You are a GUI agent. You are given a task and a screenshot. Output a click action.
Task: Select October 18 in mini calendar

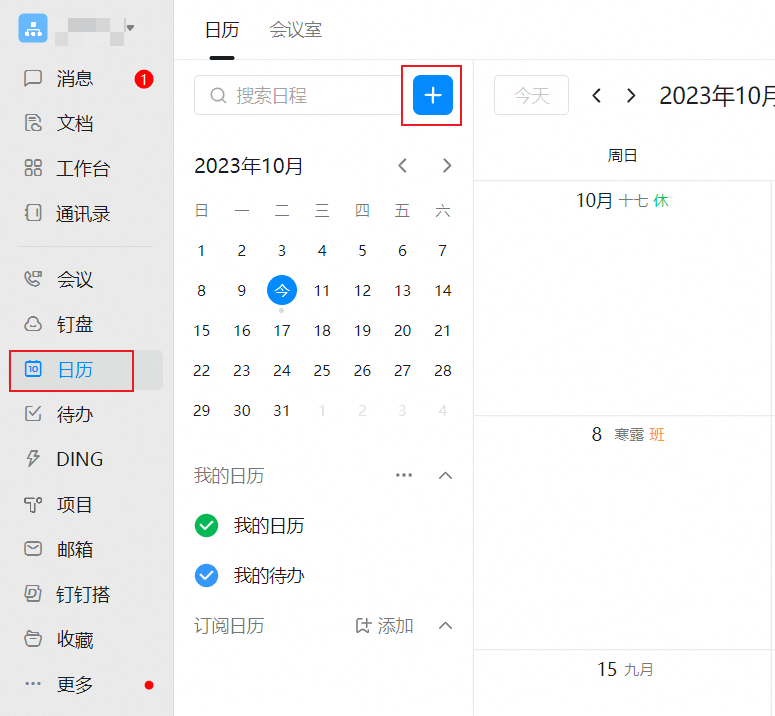coord(322,331)
